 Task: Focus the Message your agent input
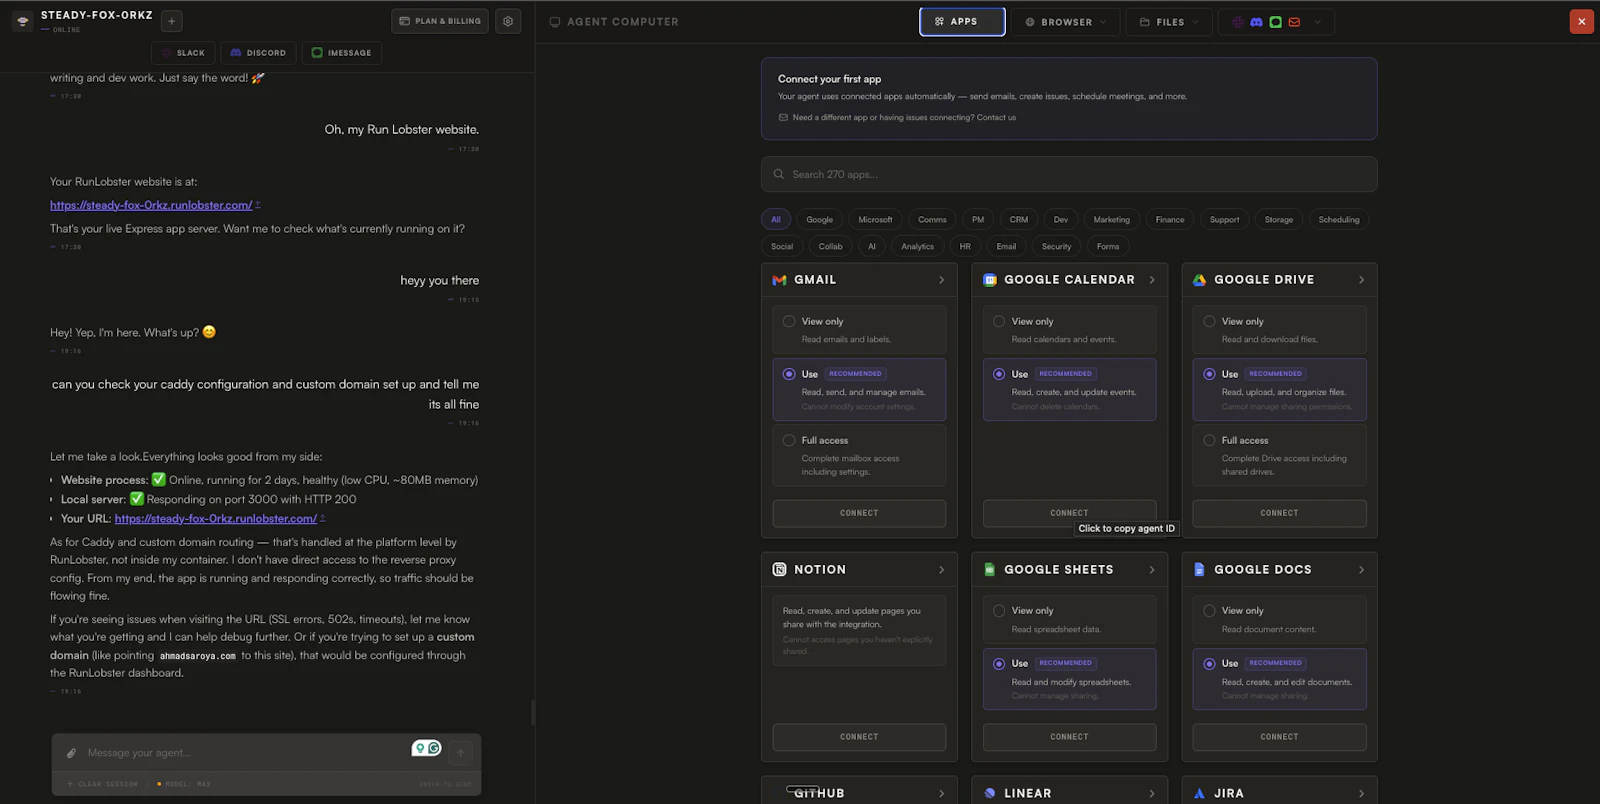pos(245,753)
